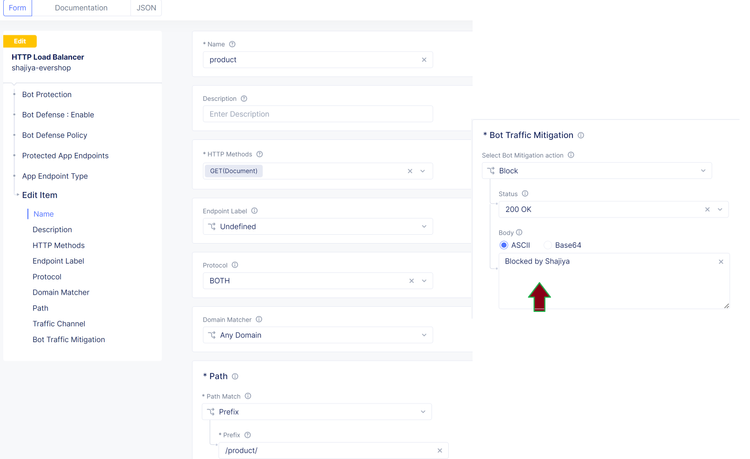Viewport: 750px width, 459px height.
Task: Switch to the Form tab
Action: click(17, 8)
